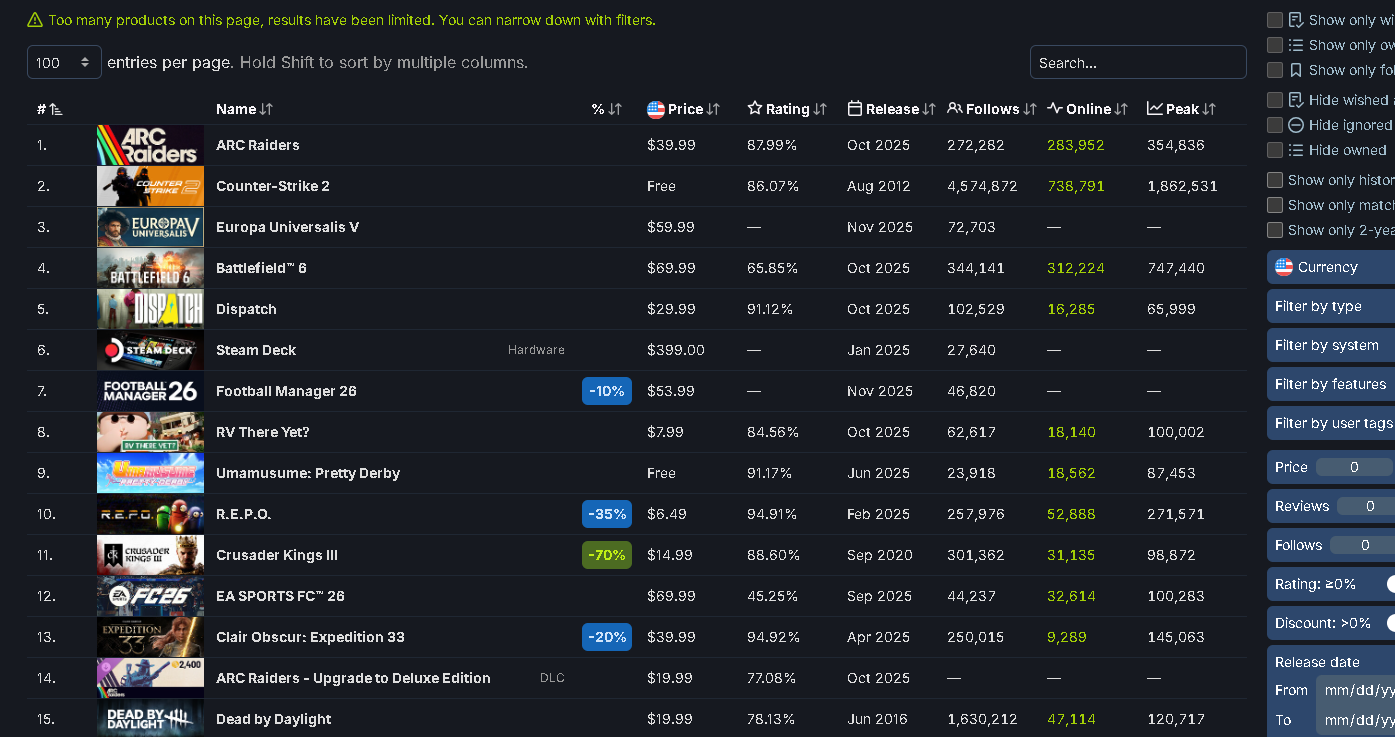Tick the 'Show only 2-yea…' checkbox

pyautogui.click(x=1275, y=230)
